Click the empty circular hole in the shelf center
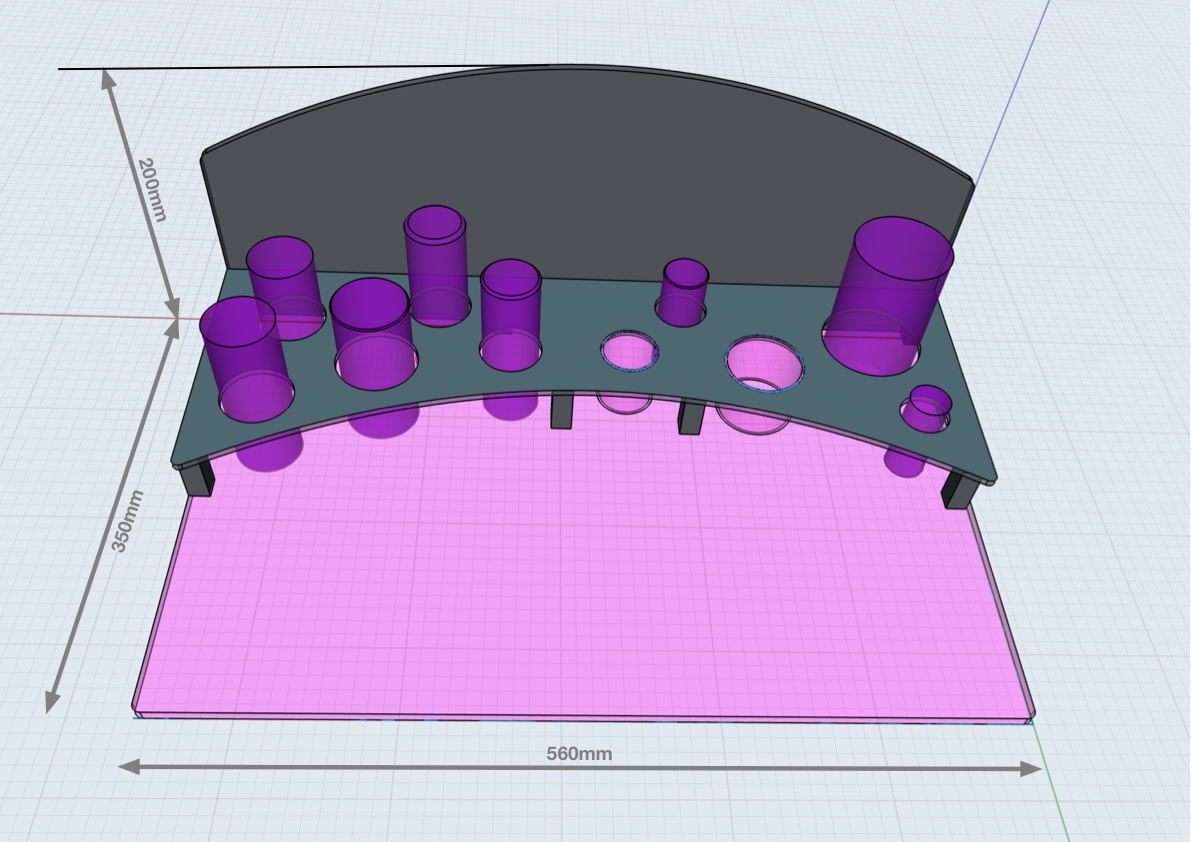The height and width of the screenshot is (842, 1191). (x=627, y=350)
